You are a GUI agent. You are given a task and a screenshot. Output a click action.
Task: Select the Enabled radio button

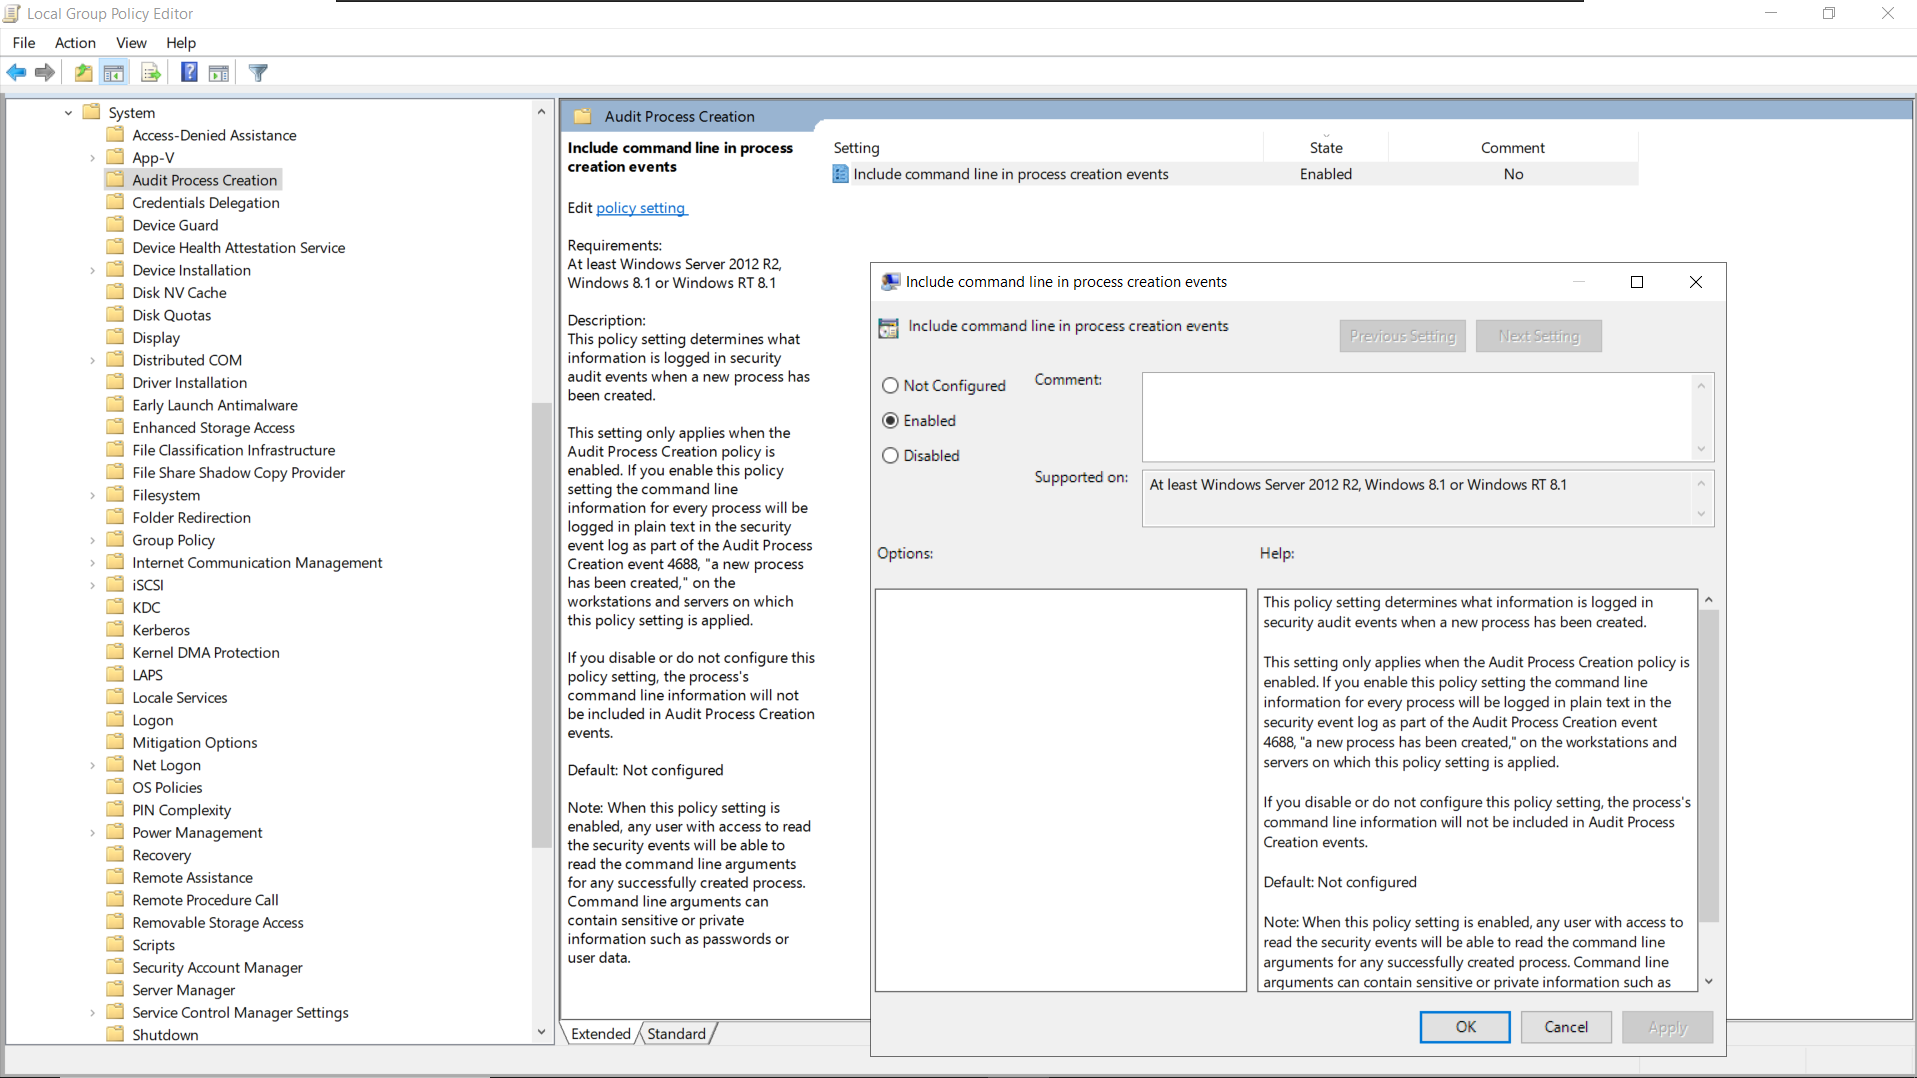890,421
